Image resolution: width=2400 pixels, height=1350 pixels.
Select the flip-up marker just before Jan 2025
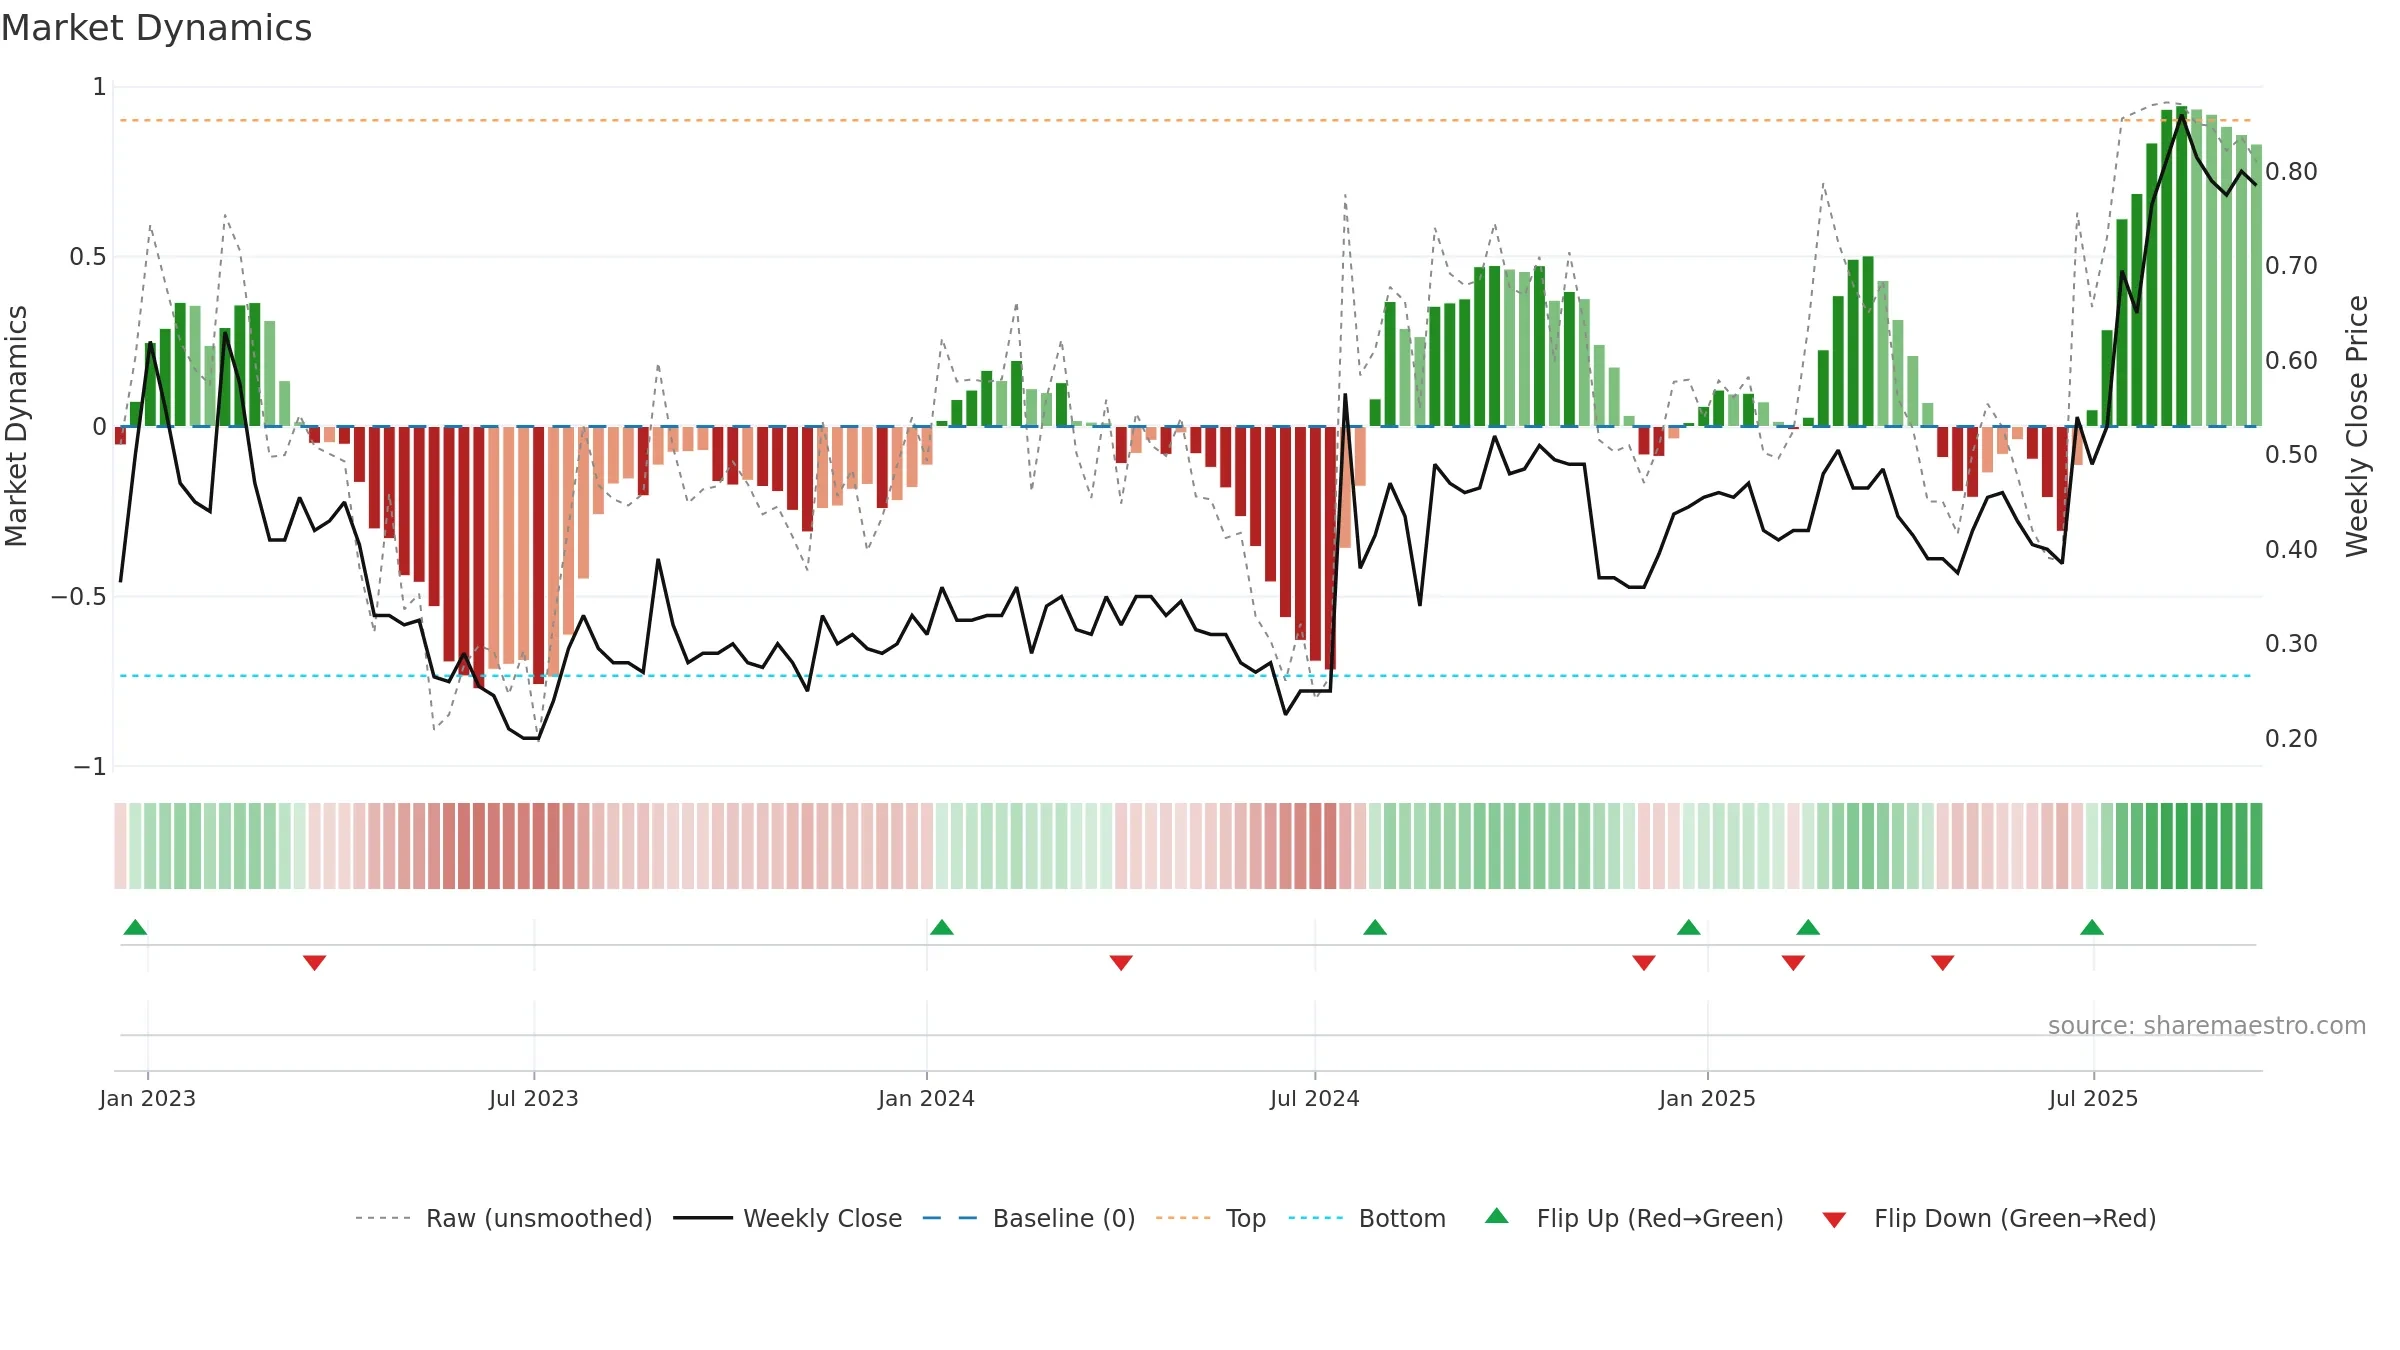[1689, 927]
